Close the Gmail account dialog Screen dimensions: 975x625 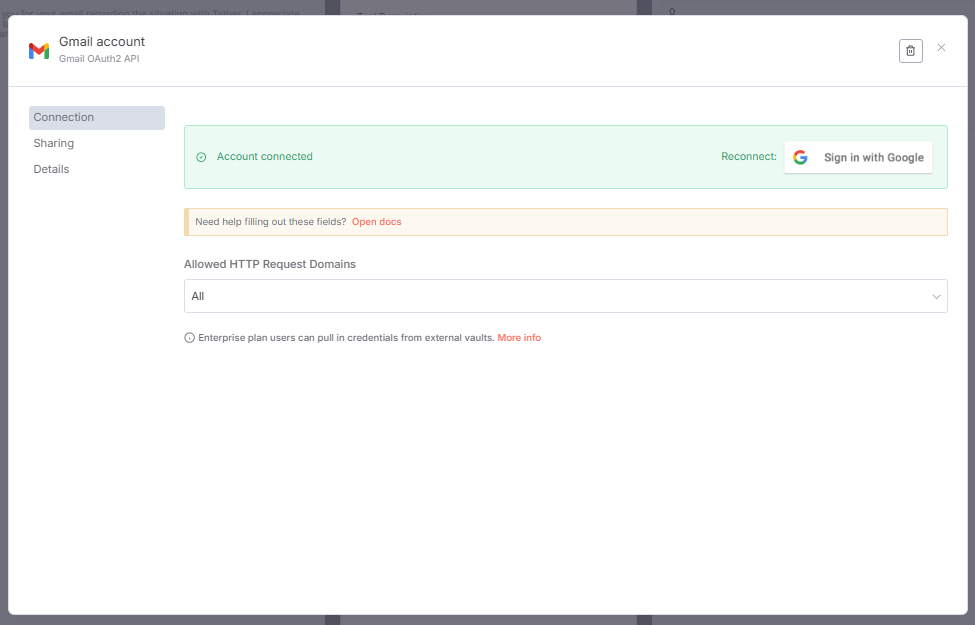click(941, 48)
